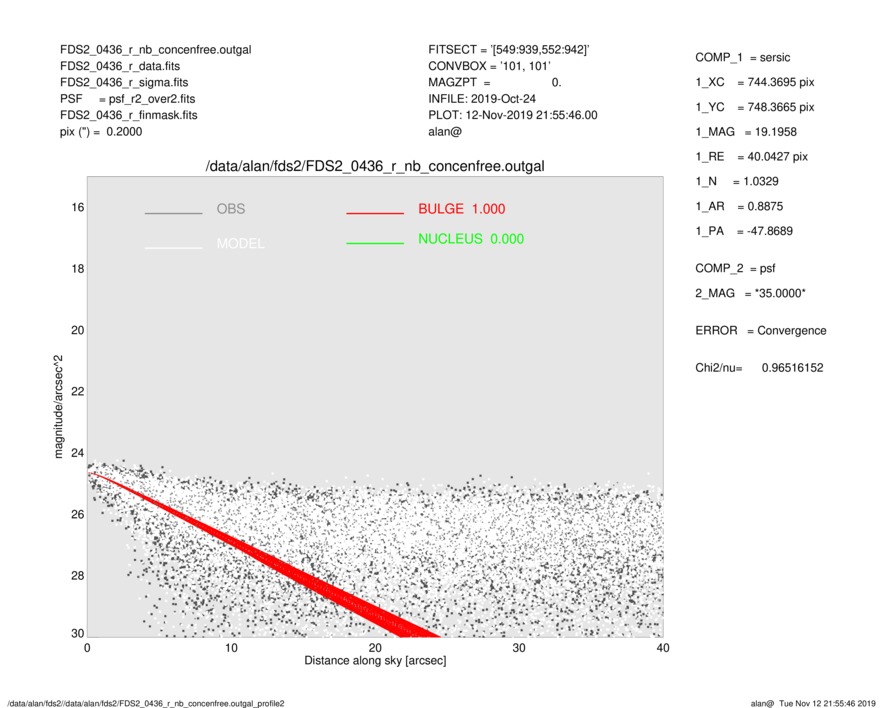Select the ERROR = Convergence text
Image resolution: width=885 pixels, height=708 pixels.
(x=760, y=331)
